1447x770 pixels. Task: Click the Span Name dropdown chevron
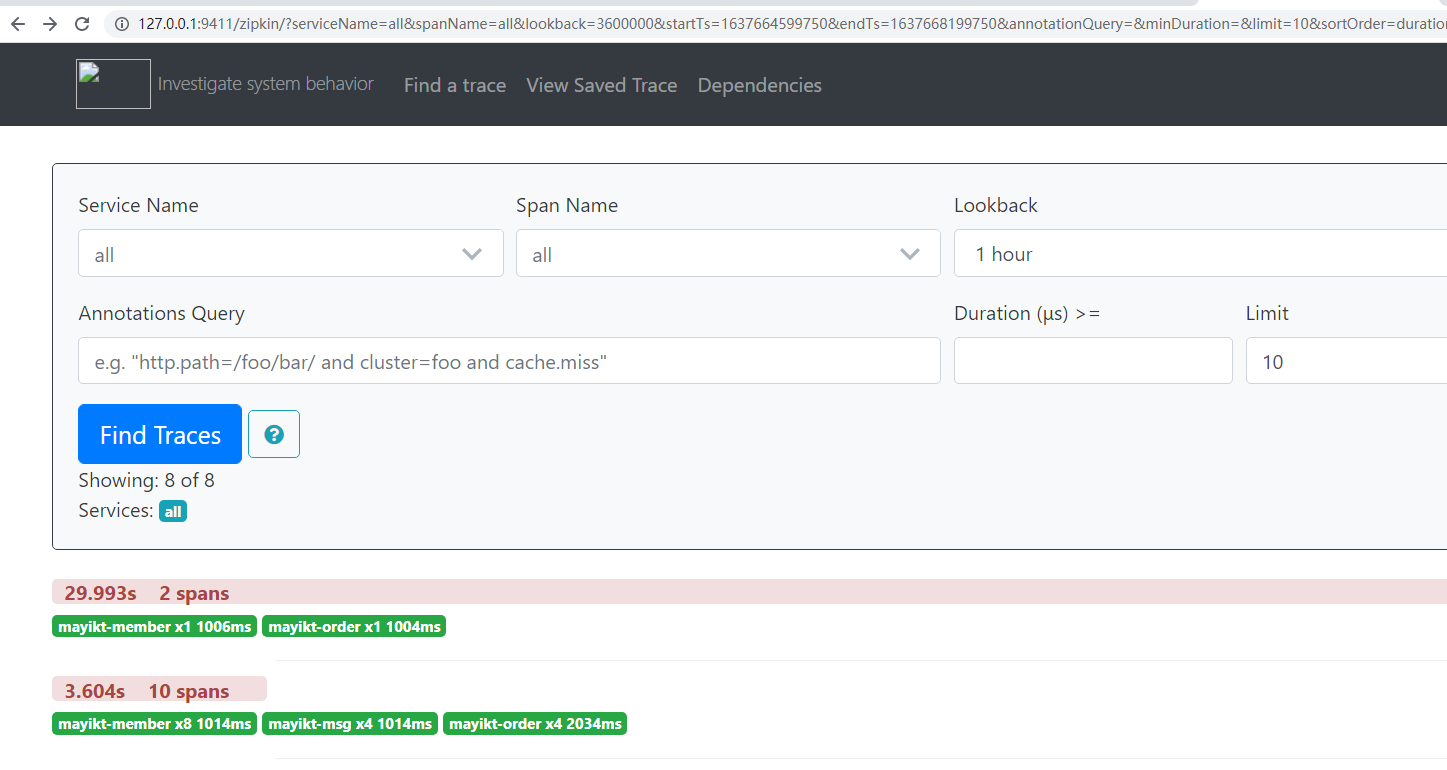(x=910, y=254)
